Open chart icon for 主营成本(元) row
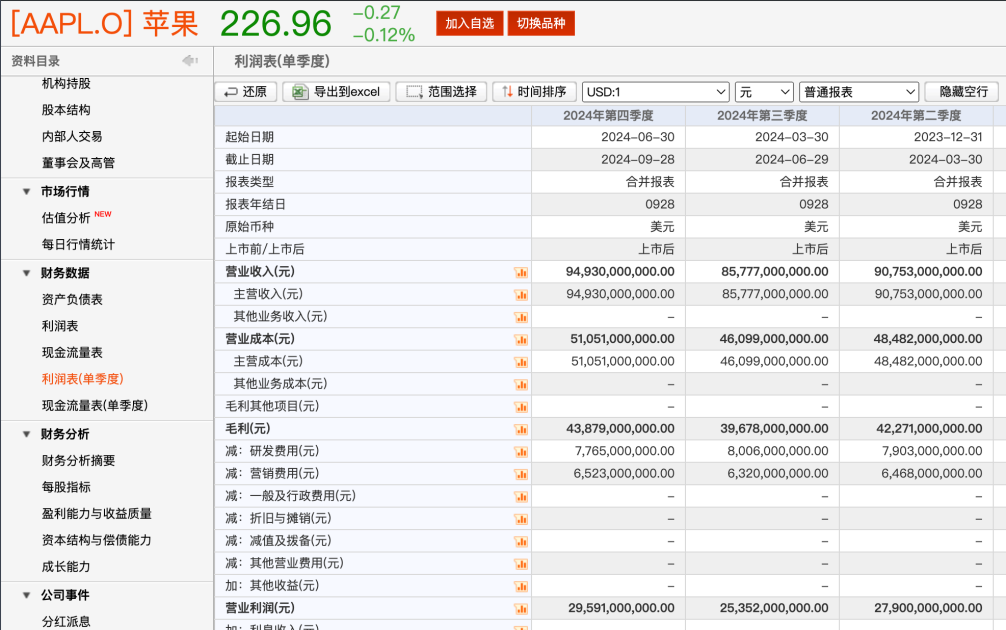 point(521,362)
